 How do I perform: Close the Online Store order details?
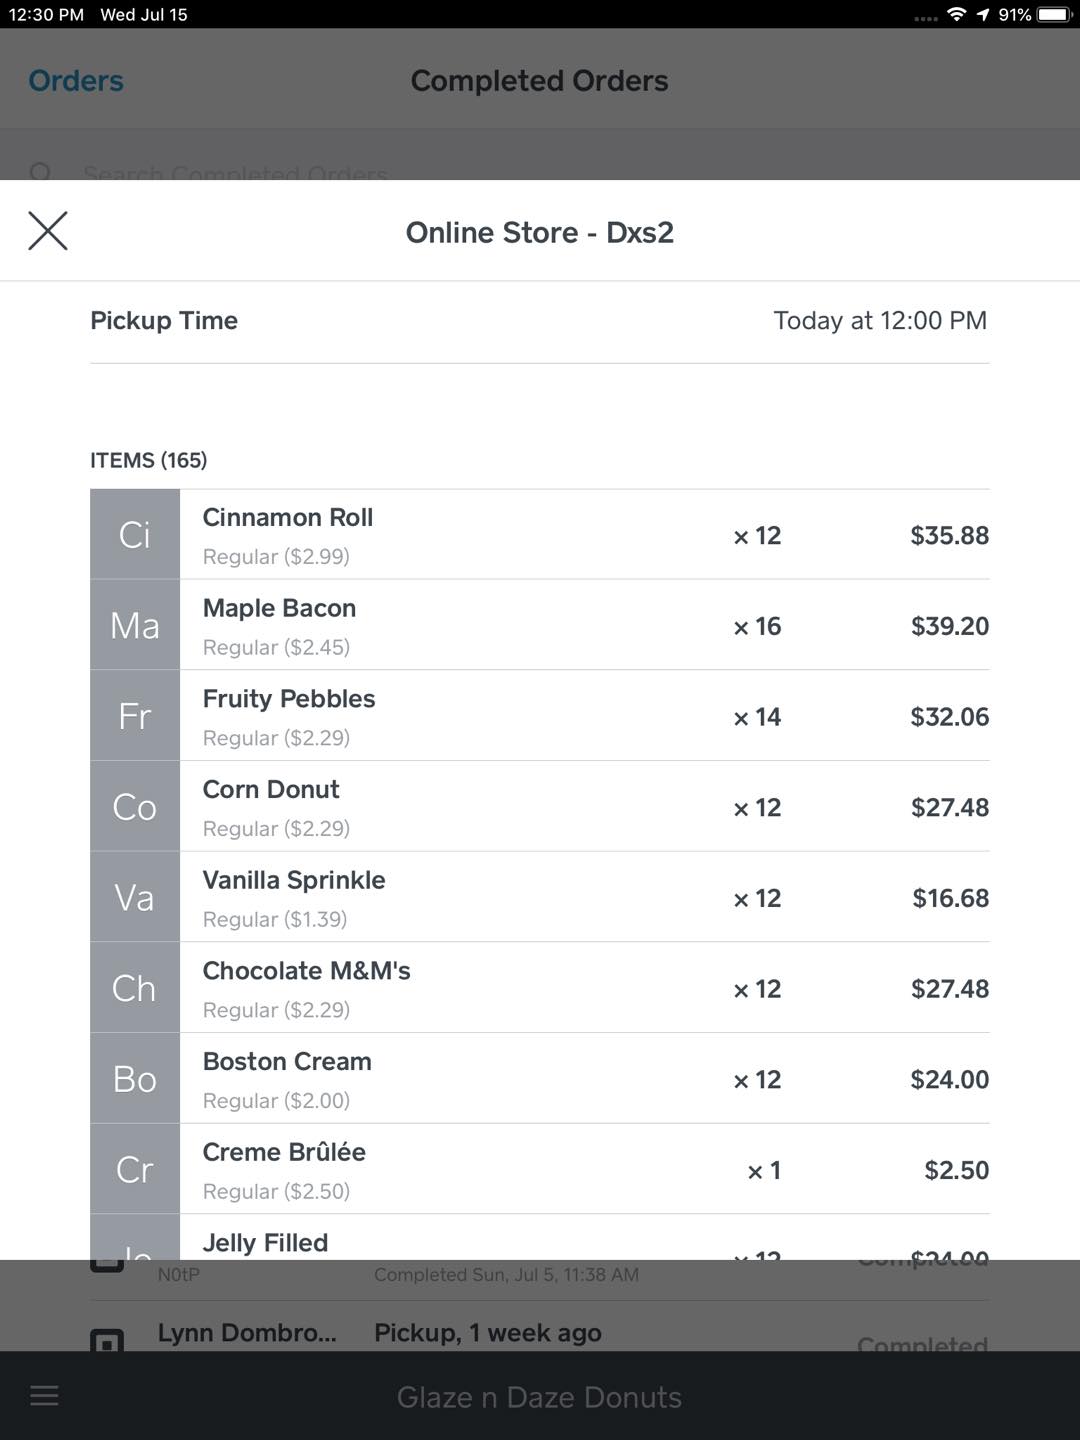48,231
